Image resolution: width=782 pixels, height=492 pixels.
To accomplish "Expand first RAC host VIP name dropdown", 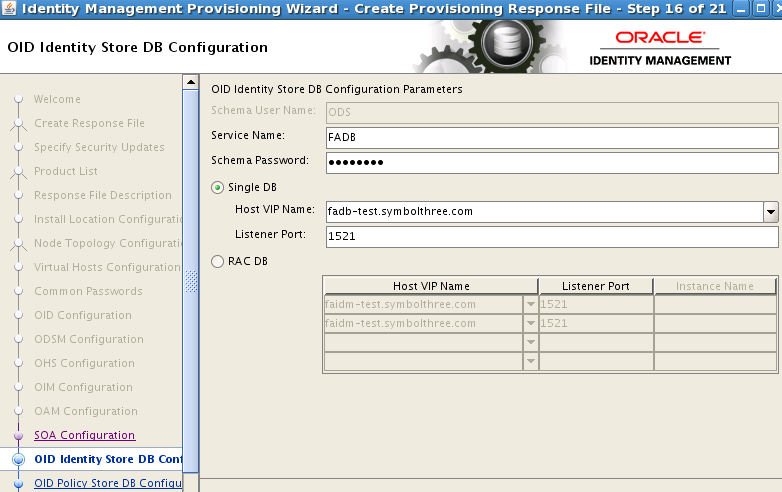I will (530, 305).
